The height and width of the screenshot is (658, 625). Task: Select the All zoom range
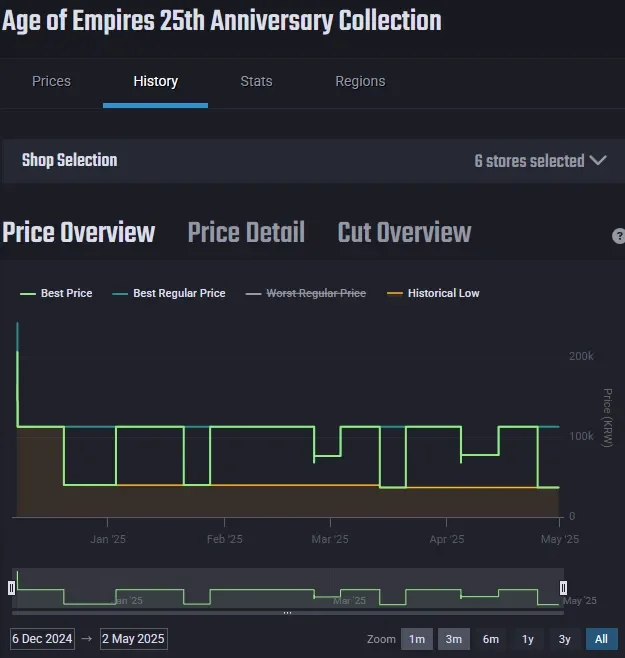601,639
